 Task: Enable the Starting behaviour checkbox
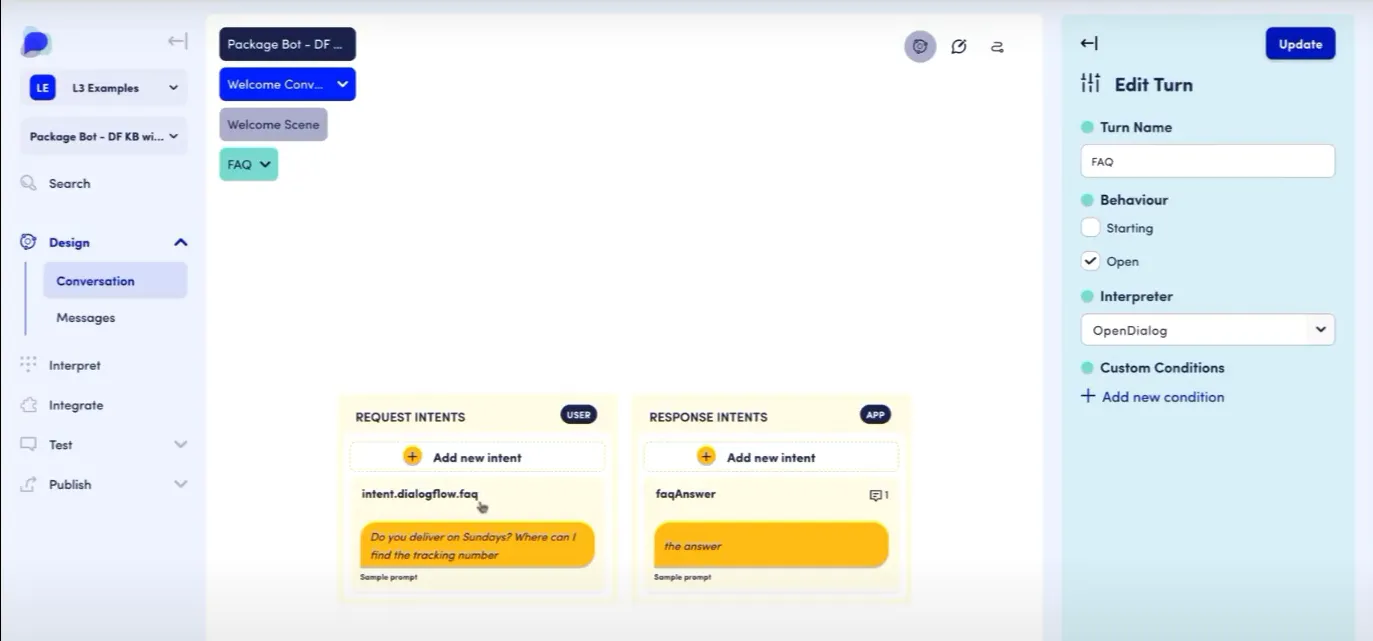[1090, 228]
